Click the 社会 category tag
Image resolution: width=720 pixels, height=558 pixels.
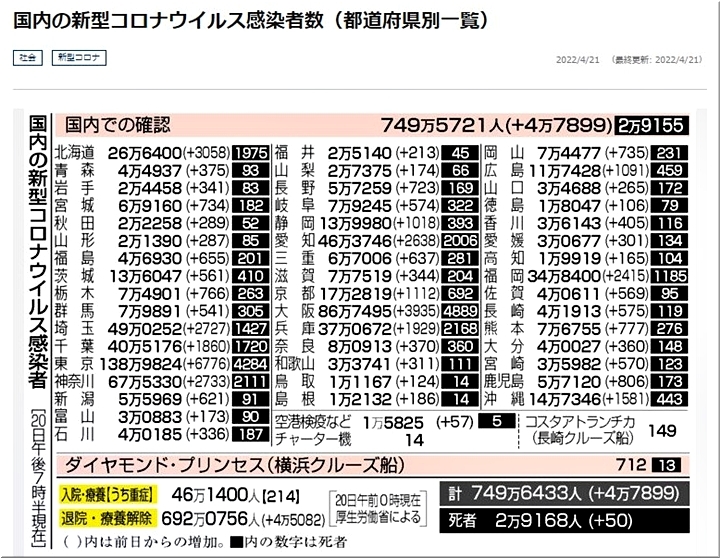click(28, 58)
